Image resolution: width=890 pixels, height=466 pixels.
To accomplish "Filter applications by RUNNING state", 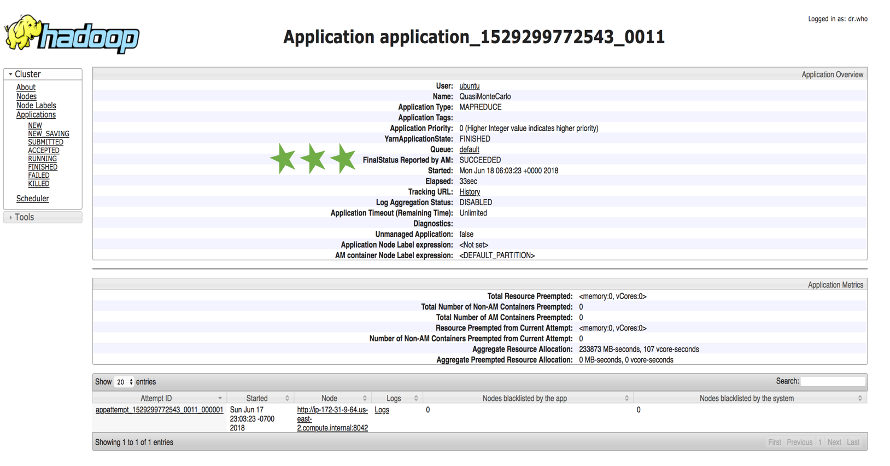I will click(x=43, y=158).
